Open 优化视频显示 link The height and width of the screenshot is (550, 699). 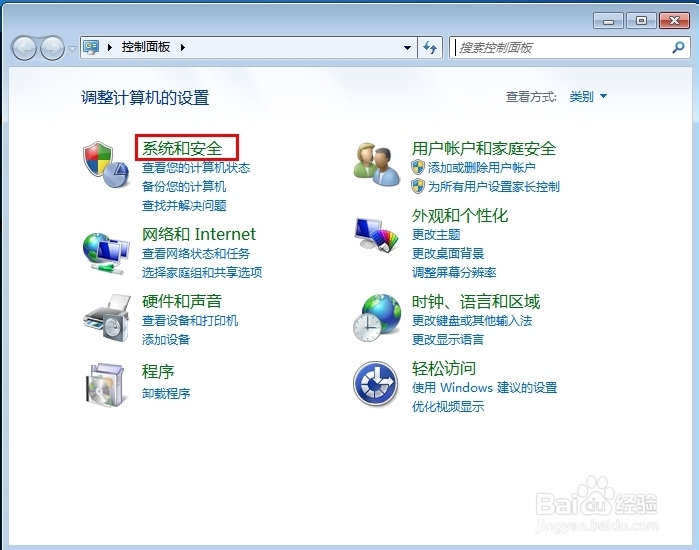point(448,406)
